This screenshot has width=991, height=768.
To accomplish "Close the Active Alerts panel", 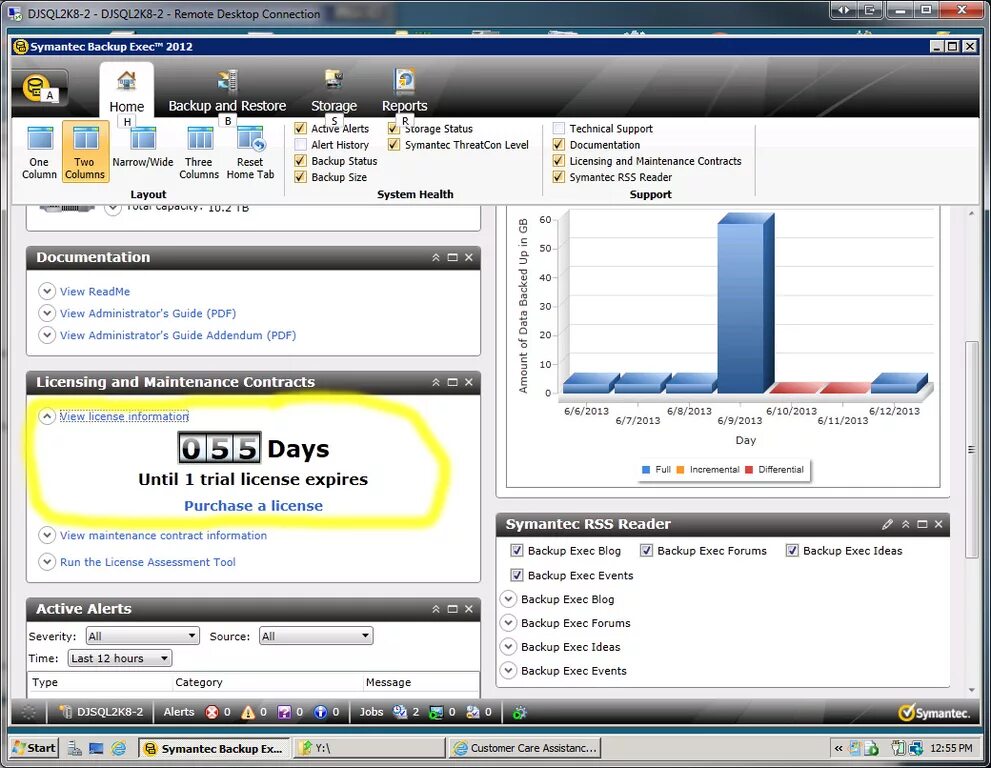I will [x=468, y=609].
